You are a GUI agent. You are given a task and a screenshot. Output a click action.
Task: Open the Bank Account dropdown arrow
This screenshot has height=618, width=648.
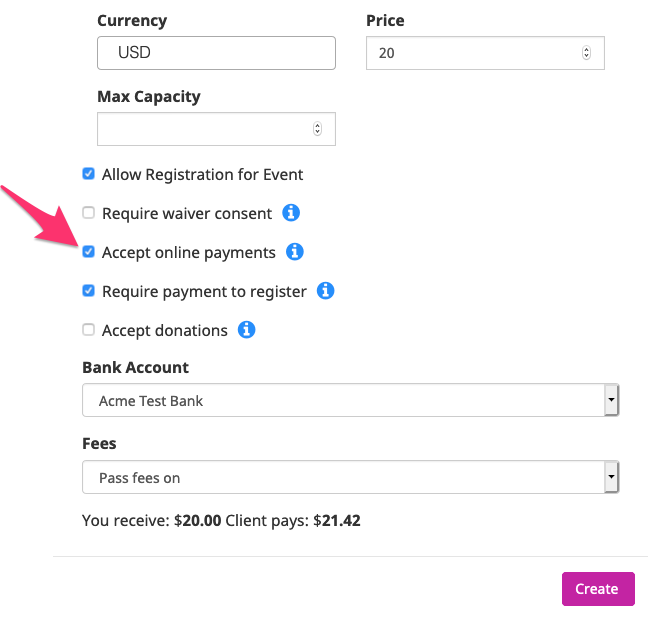(x=611, y=400)
